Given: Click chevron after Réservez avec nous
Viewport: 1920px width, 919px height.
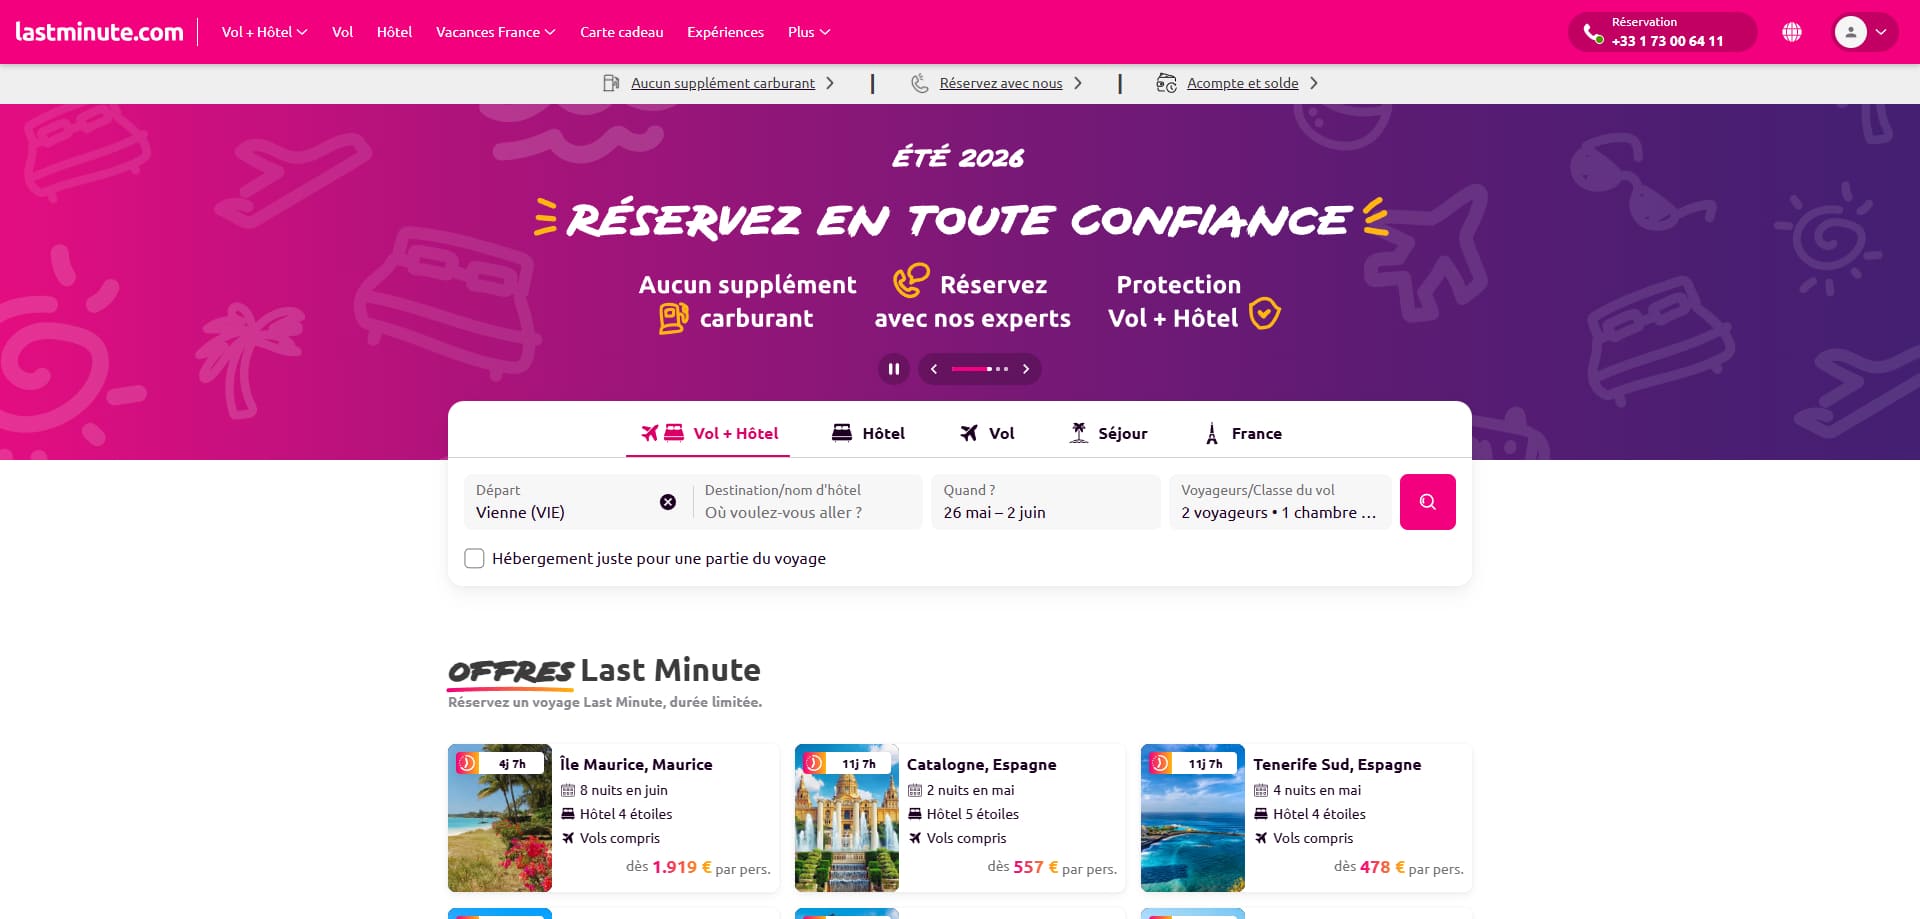Looking at the screenshot, I should click(x=1078, y=83).
